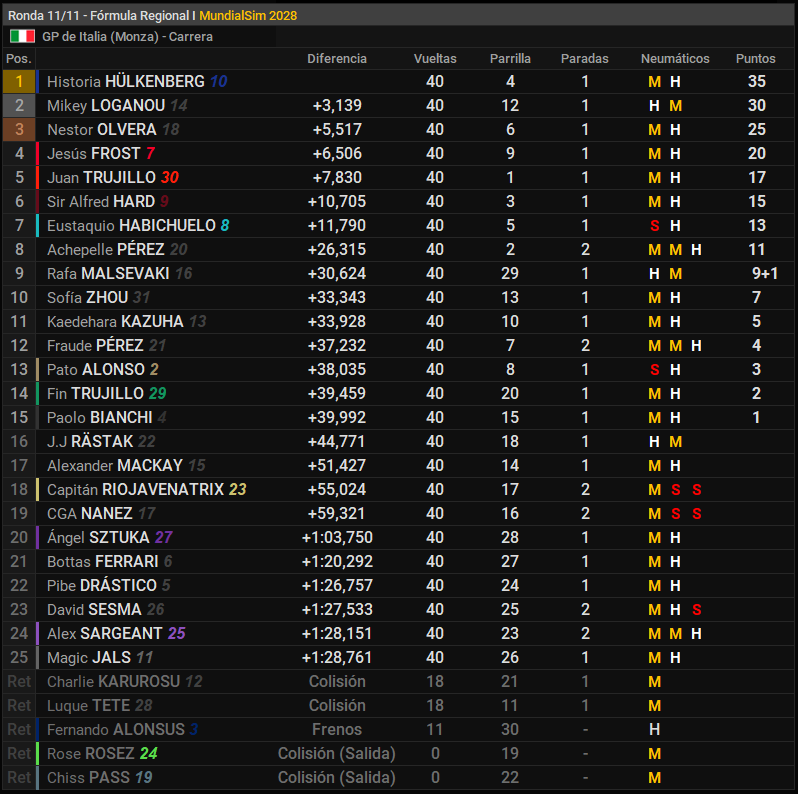Select driver Achepelle PÉREZ 20
The height and width of the screenshot is (794, 798).
click(x=117, y=249)
